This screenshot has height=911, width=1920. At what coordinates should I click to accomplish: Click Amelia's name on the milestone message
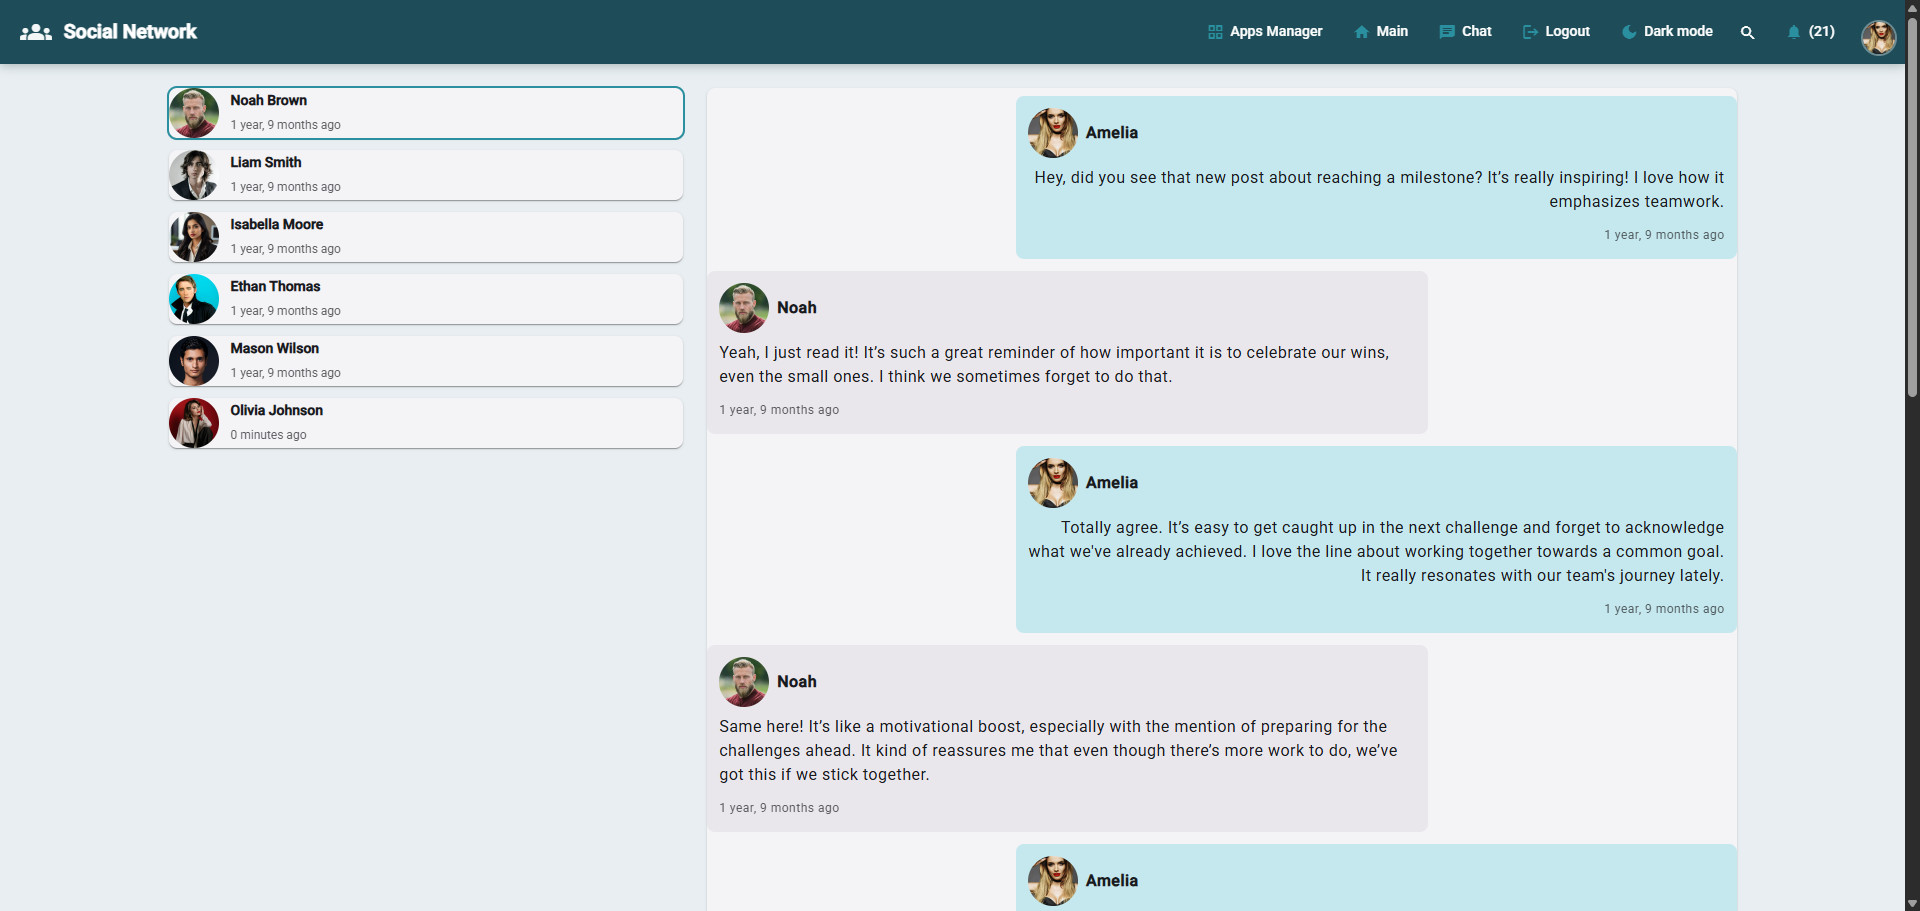[x=1112, y=133]
